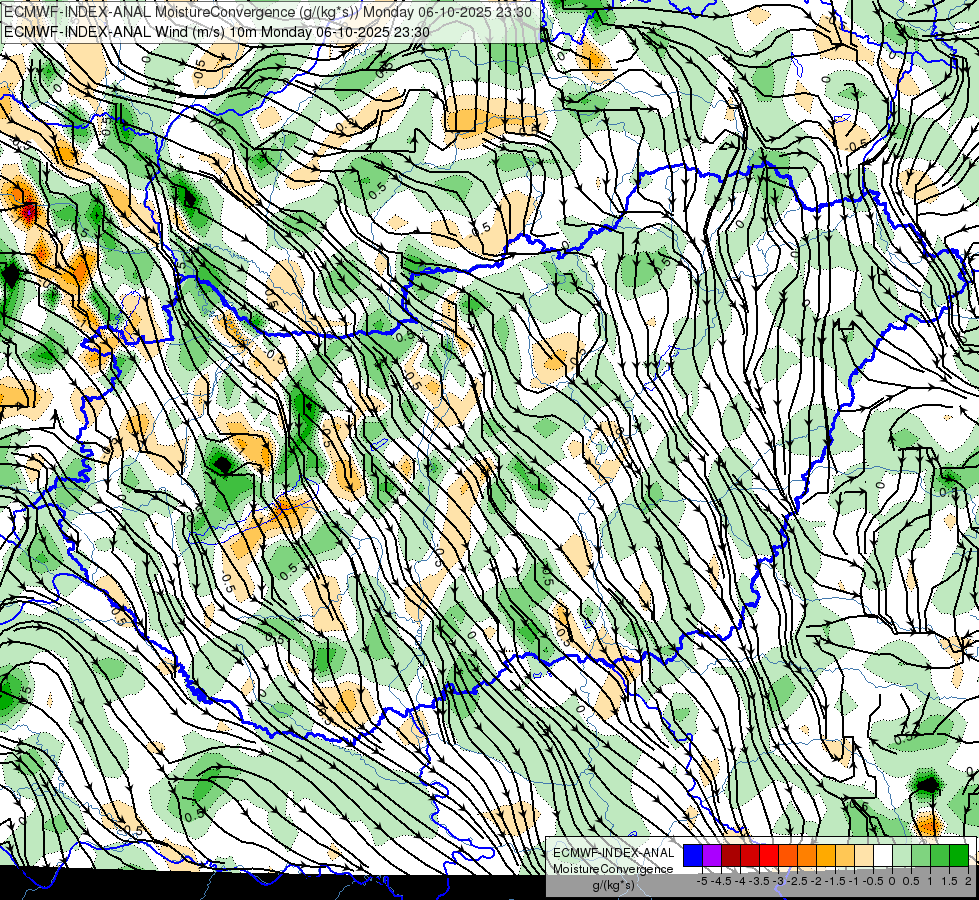Click the blue legend color swatch

click(x=693, y=856)
